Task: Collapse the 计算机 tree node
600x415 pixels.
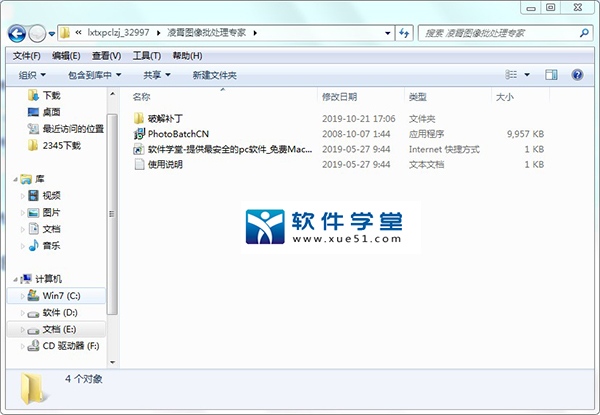Action: click(13, 278)
